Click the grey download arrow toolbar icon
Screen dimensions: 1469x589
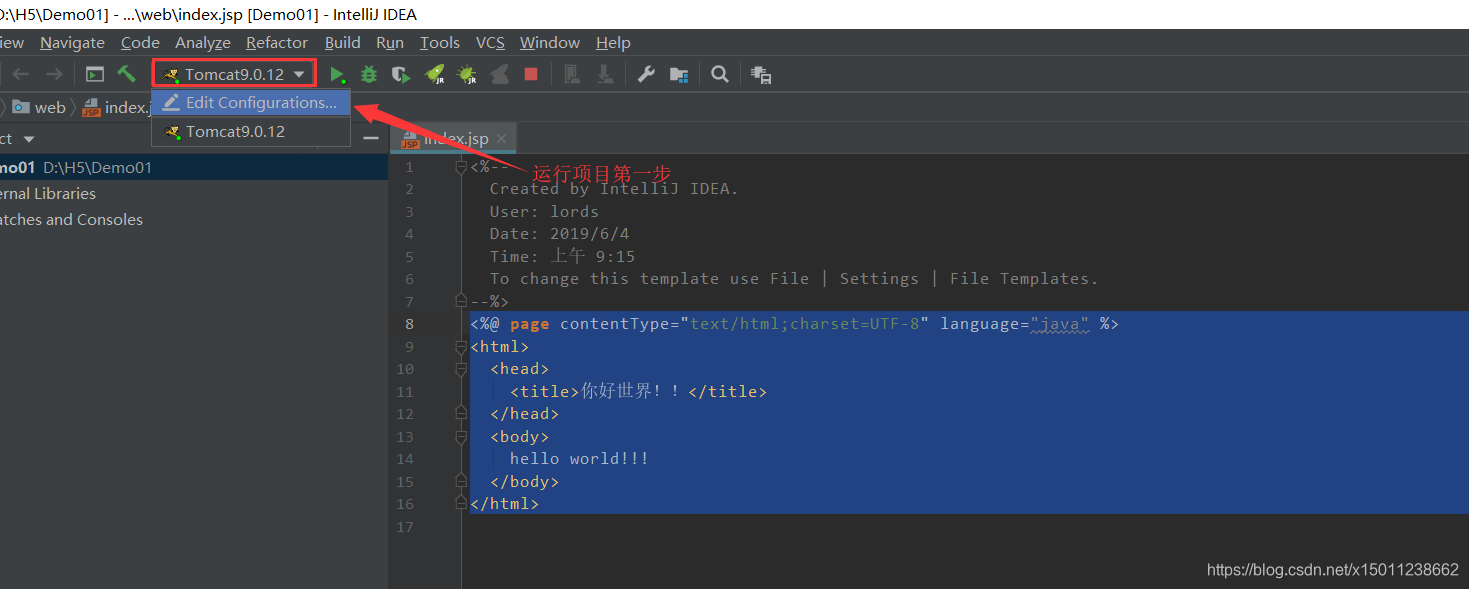tap(604, 74)
